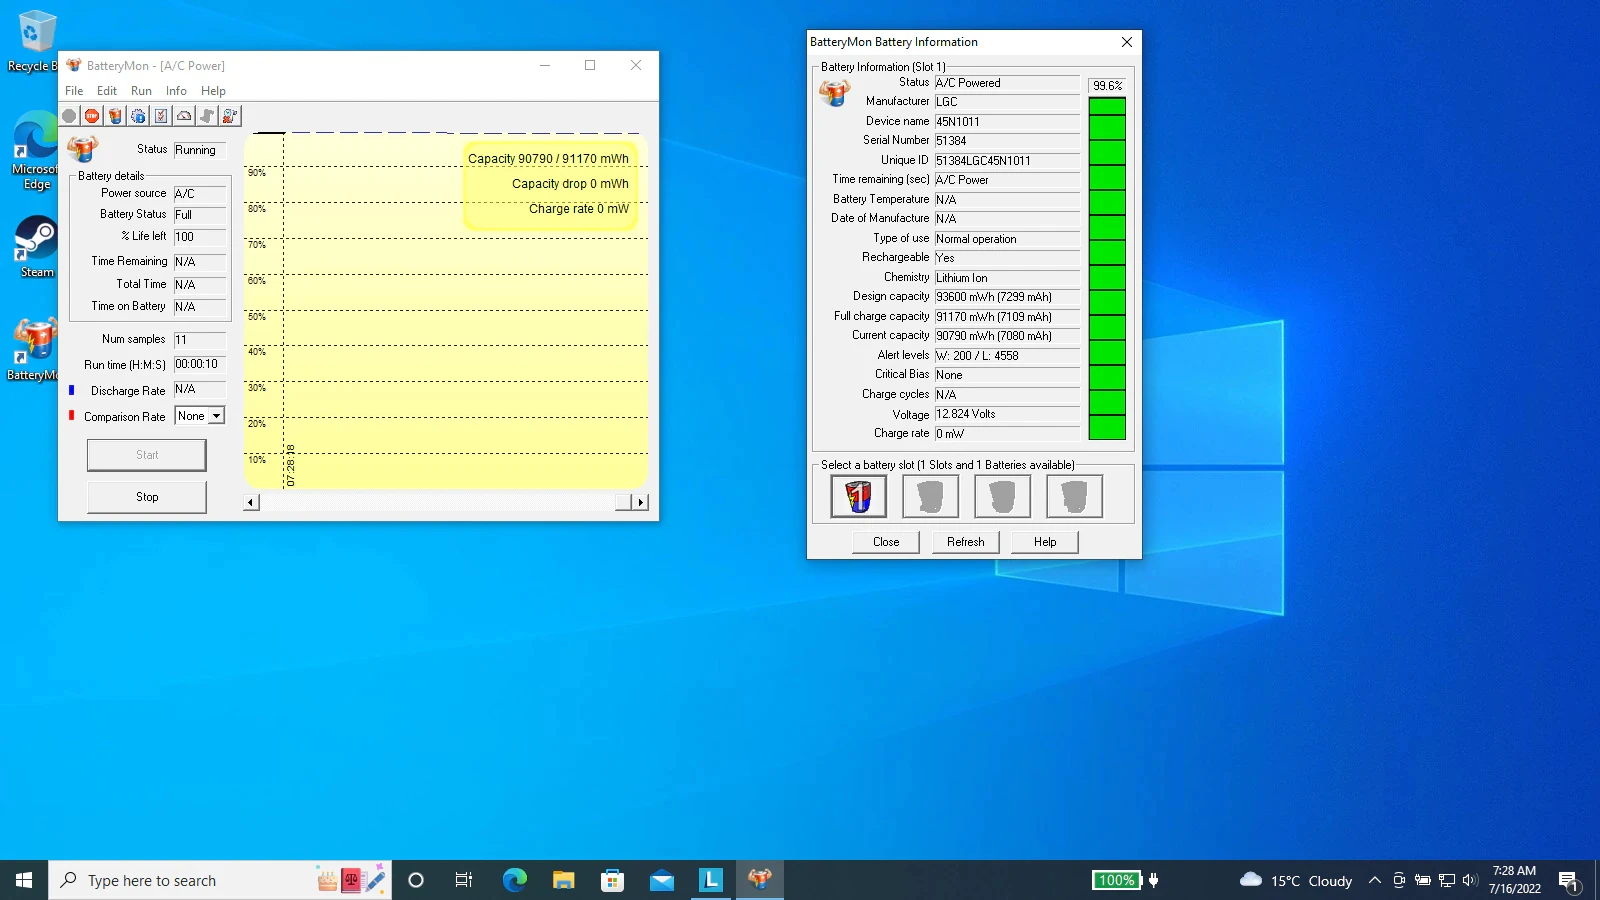The height and width of the screenshot is (900, 1600).
Task: Click the battery information toolbar icon
Action: 115,116
